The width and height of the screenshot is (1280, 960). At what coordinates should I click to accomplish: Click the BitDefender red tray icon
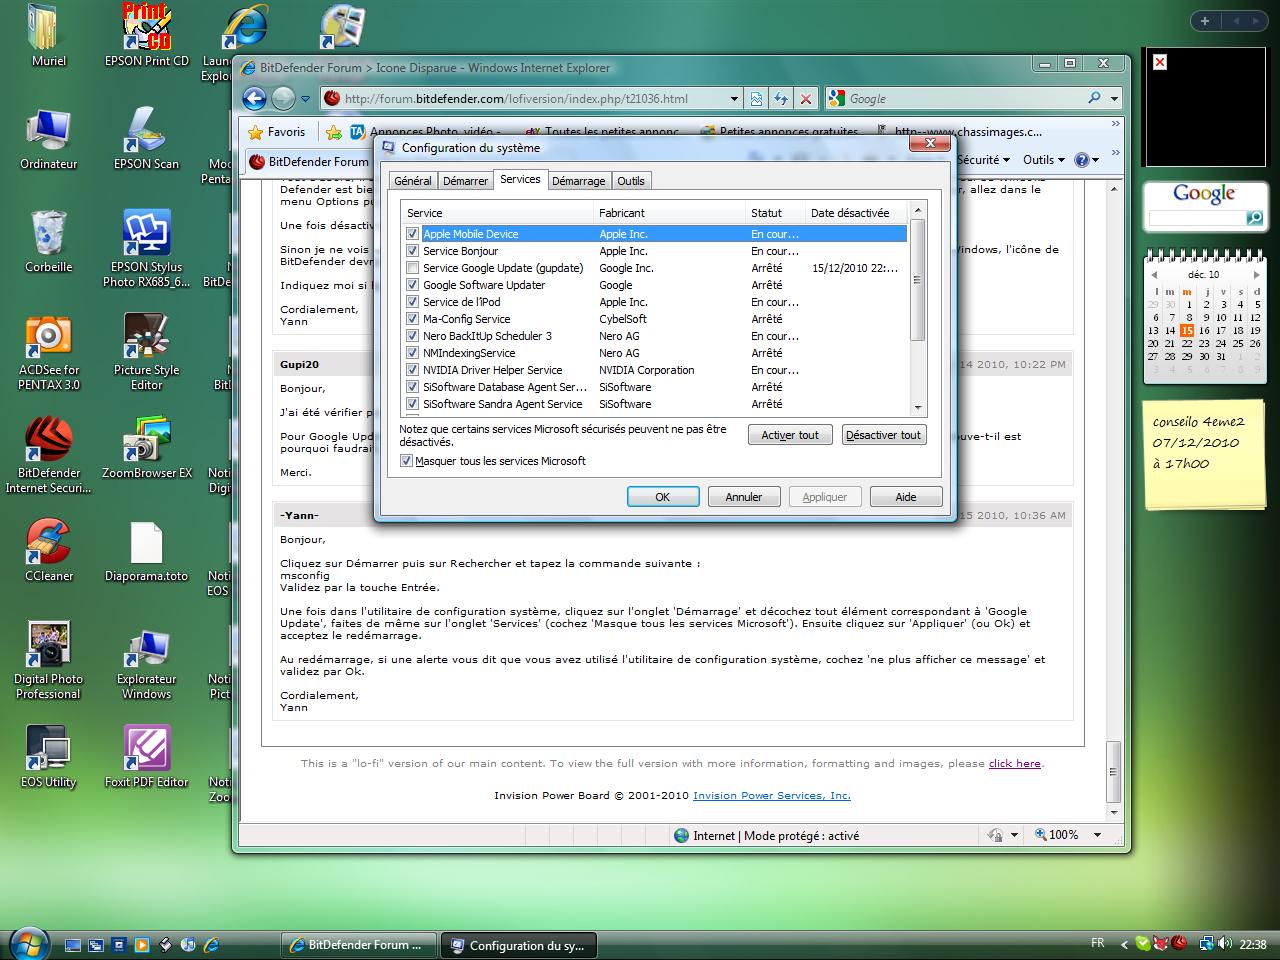pos(1180,943)
